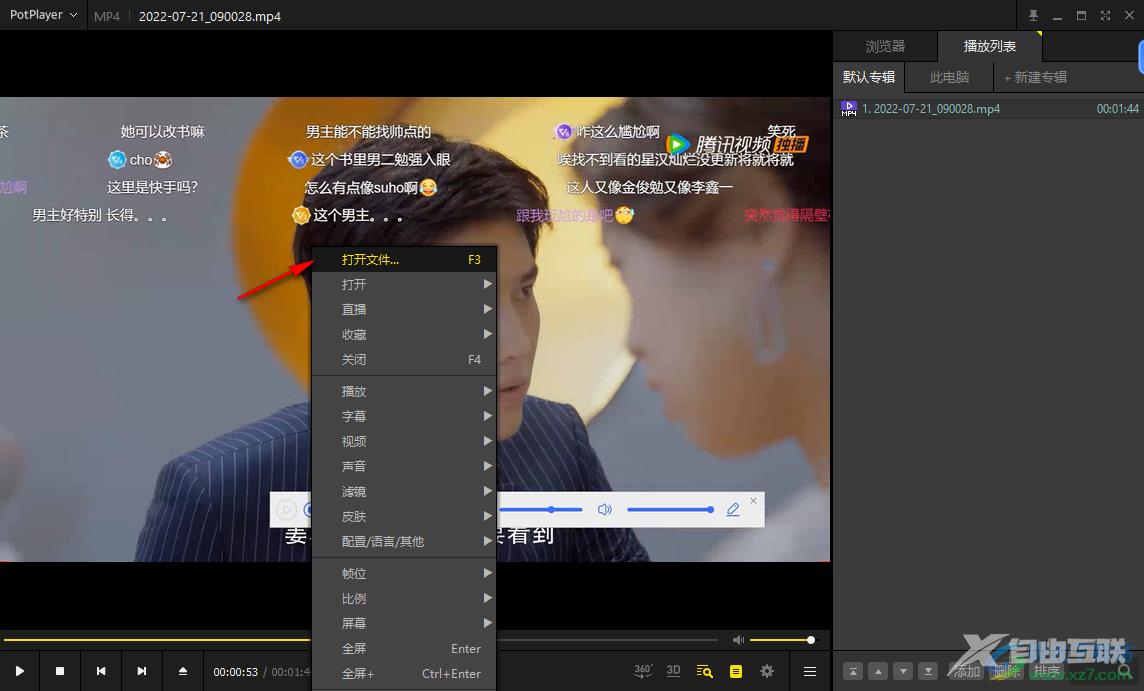The width and height of the screenshot is (1144, 691).
Task: Toggle 3D video mode
Action: [x=673, y=671]
